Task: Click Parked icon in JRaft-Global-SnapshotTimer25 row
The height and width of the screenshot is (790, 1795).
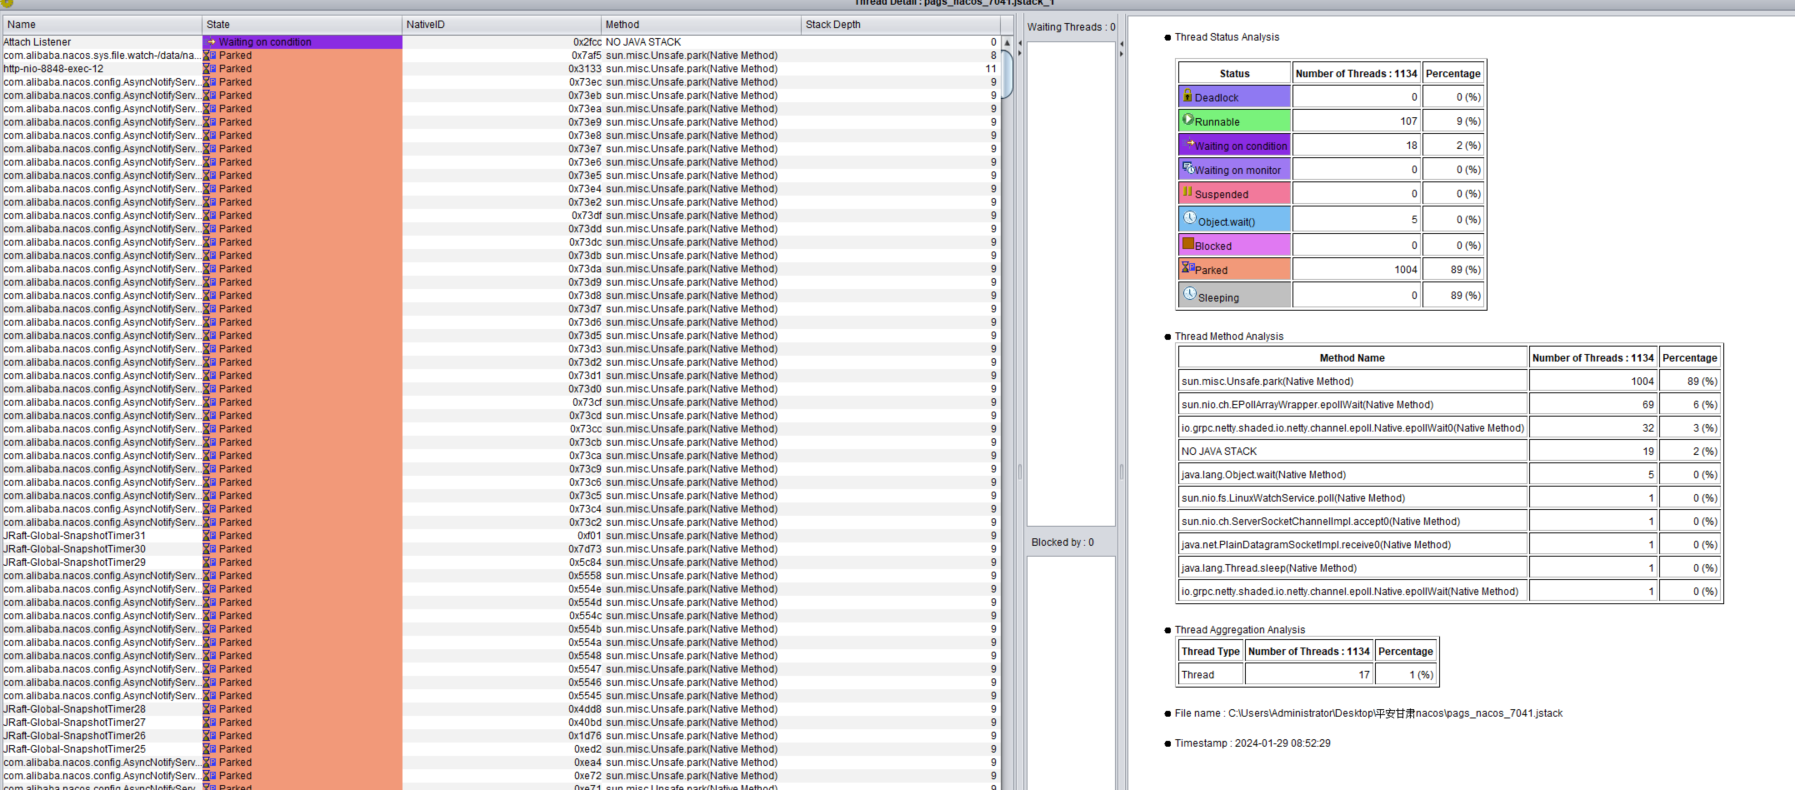Action: click(210, 749)
